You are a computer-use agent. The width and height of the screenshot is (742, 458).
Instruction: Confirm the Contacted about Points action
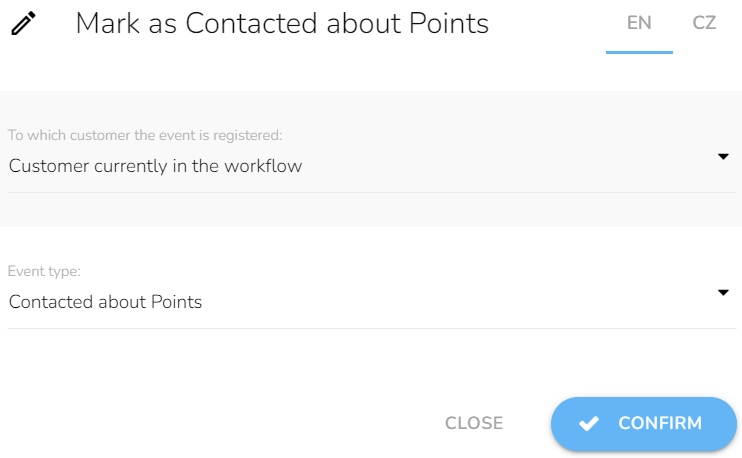click(x=644, y=423)
